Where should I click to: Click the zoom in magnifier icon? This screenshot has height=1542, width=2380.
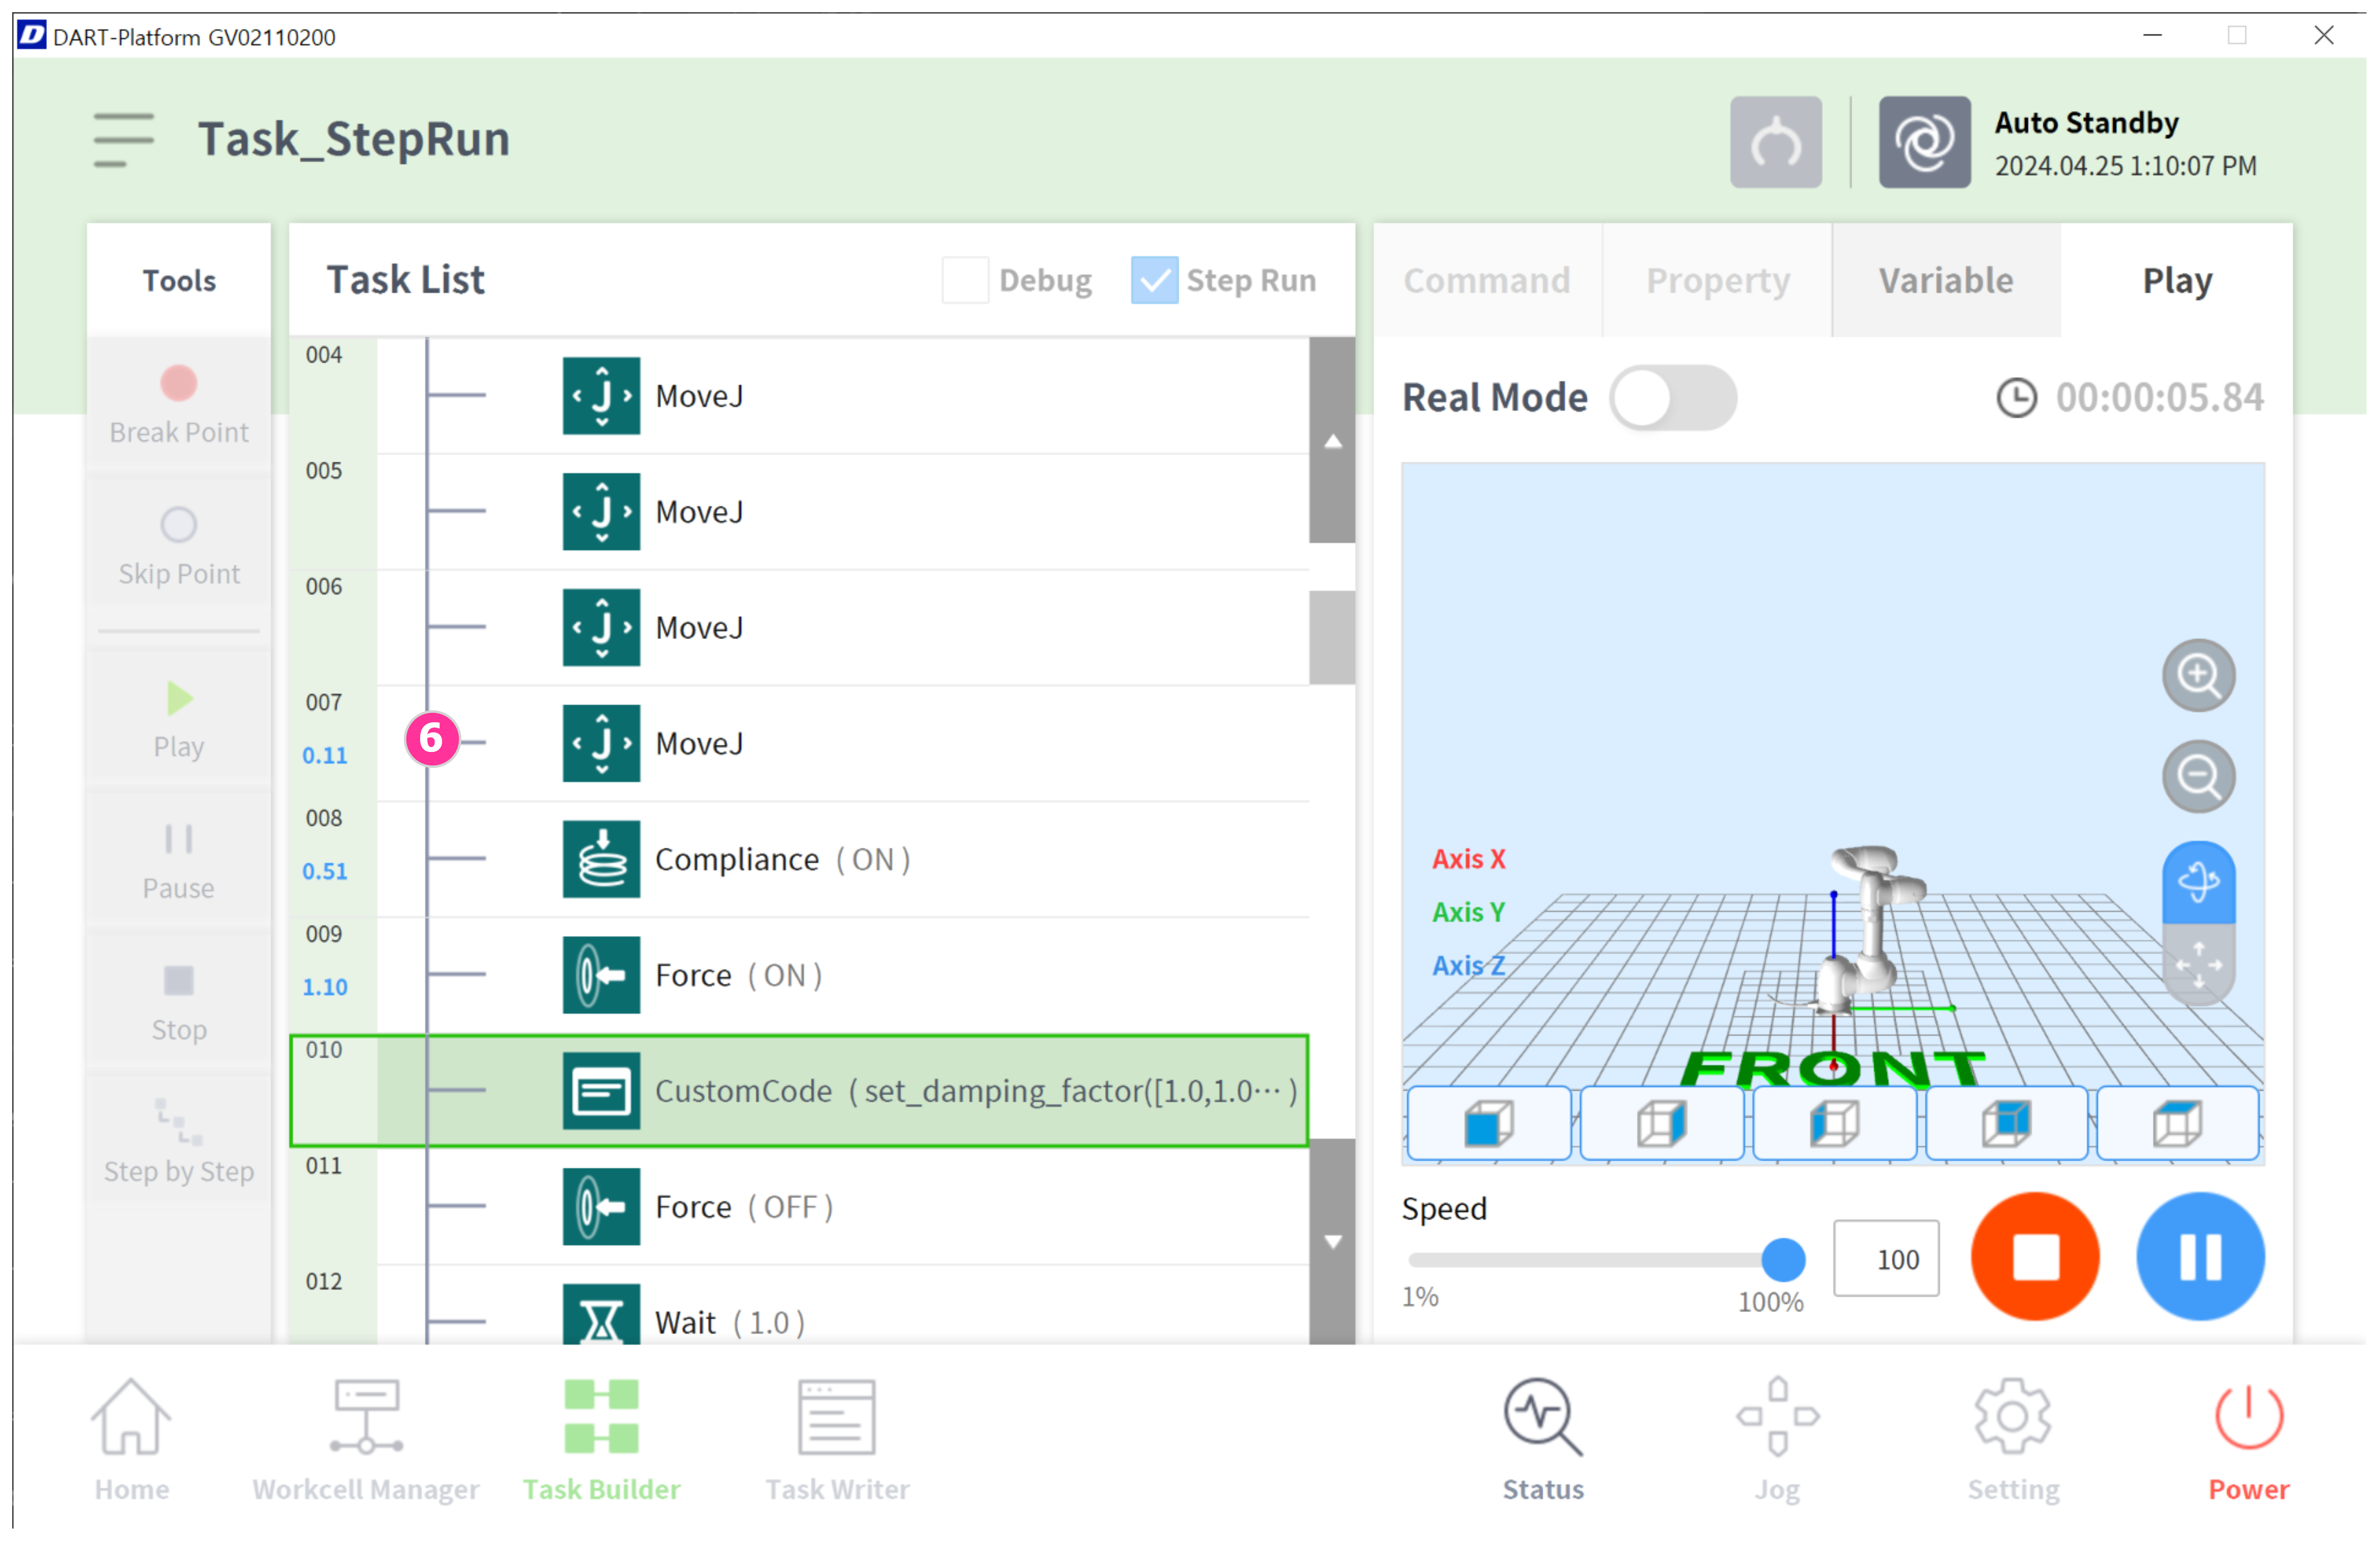pos(2198,675)
